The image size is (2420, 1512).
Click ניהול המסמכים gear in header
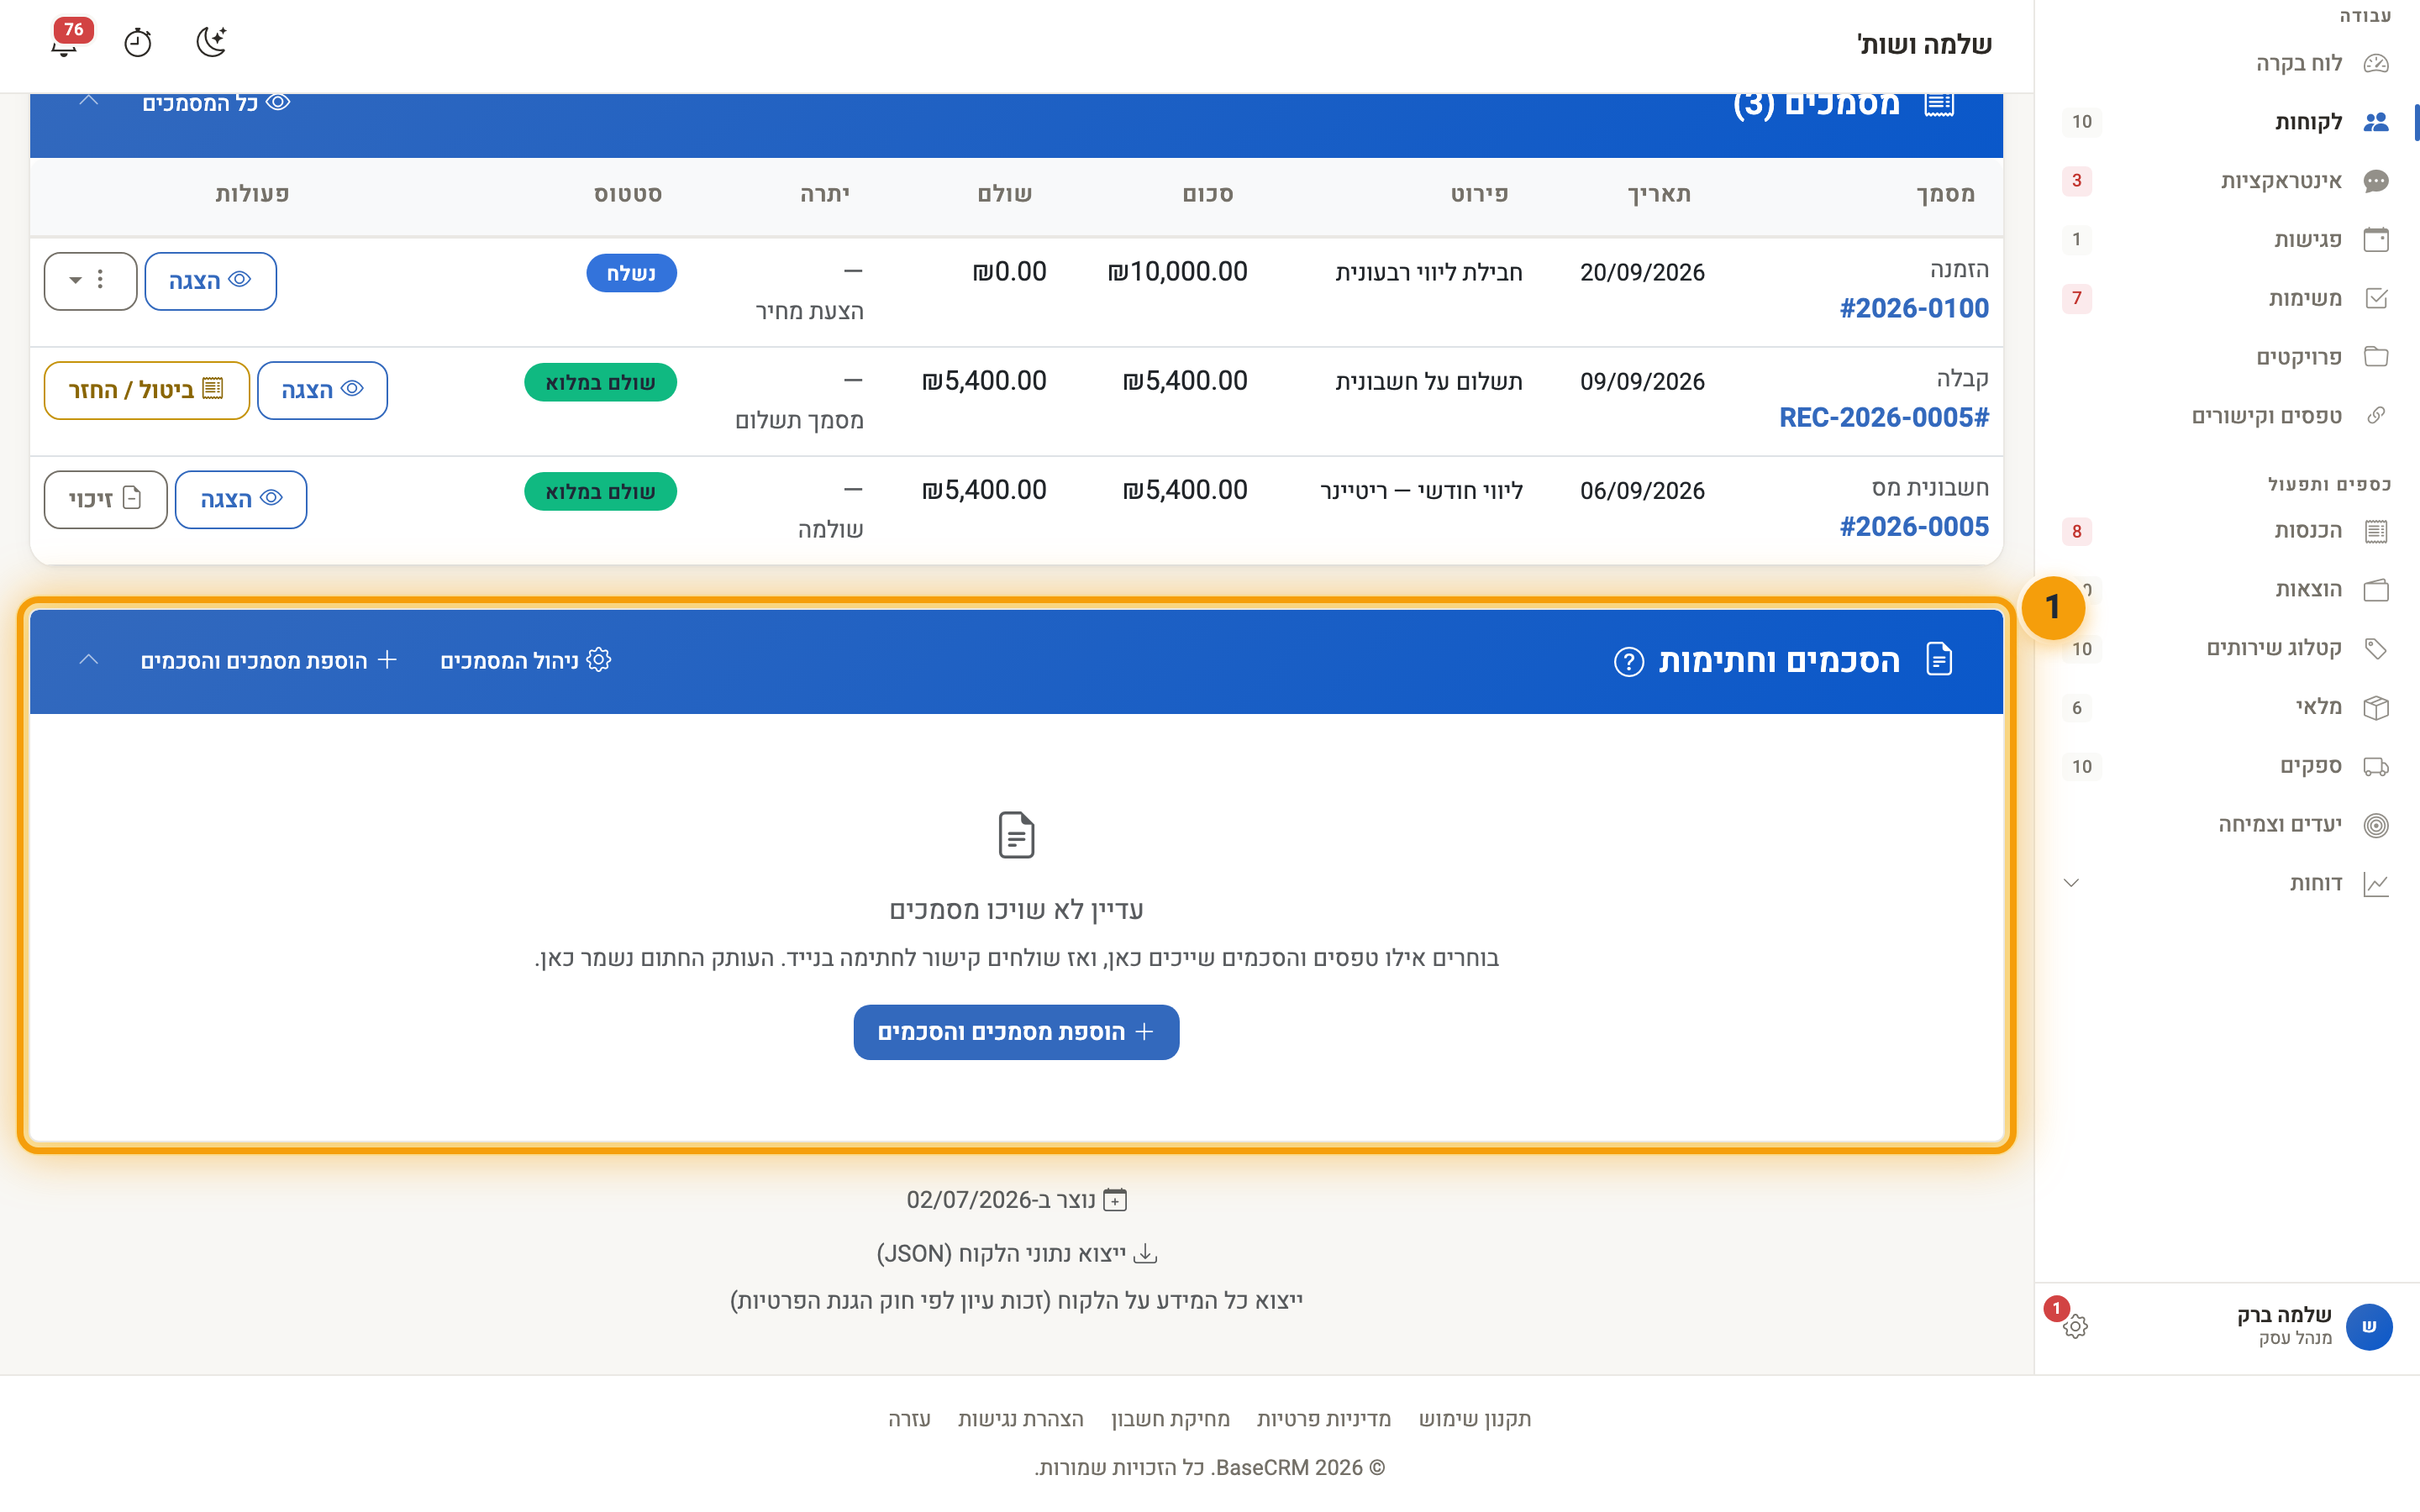tap(526, 661)
